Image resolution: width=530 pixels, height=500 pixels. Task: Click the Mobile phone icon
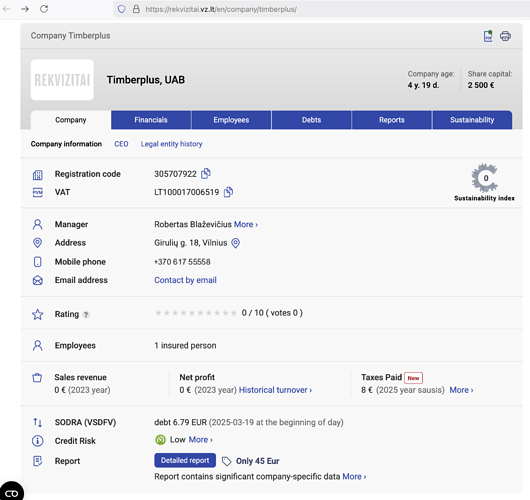[x=38, y=262]
